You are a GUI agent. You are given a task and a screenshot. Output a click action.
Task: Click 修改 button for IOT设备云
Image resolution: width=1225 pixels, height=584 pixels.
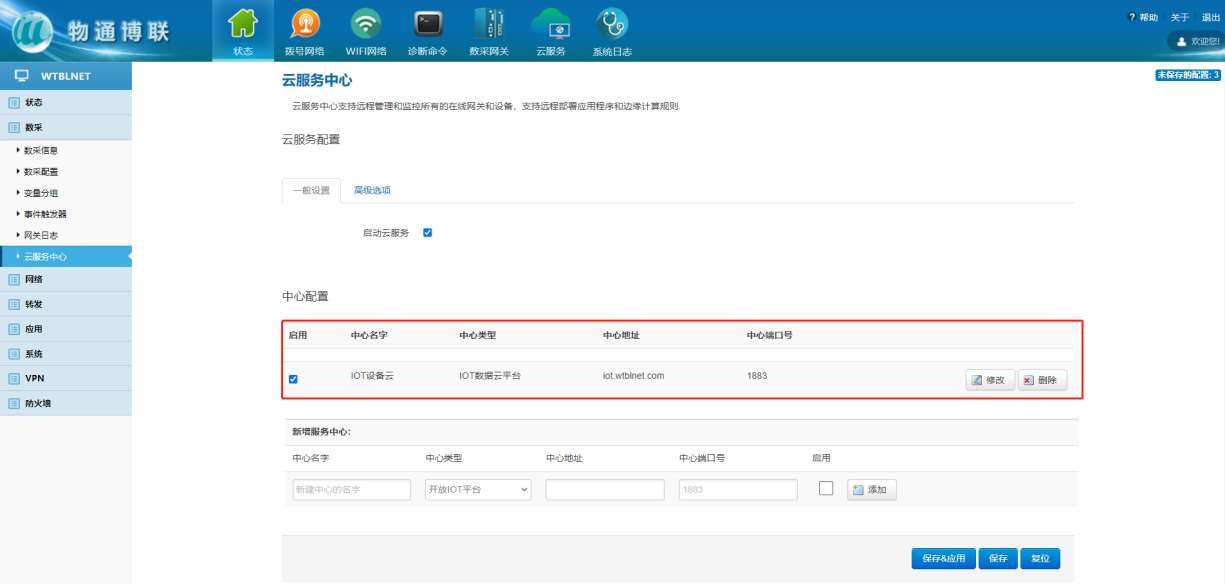(x=990, y=380)
